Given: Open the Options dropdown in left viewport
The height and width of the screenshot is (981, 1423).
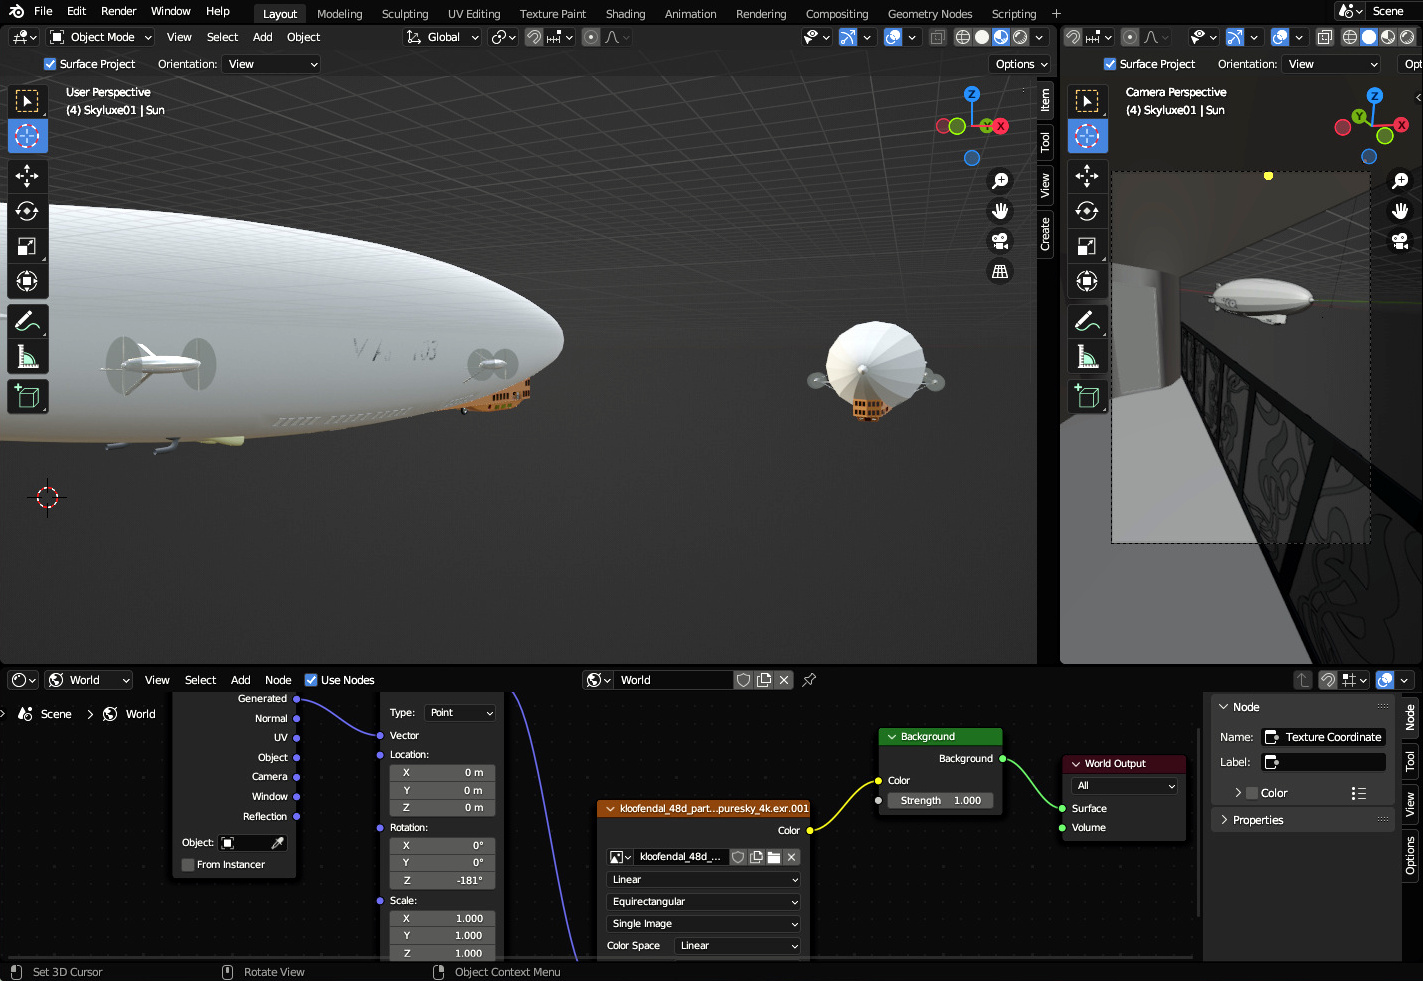Looking at the screenshot, I should (x=1022, y=64).
